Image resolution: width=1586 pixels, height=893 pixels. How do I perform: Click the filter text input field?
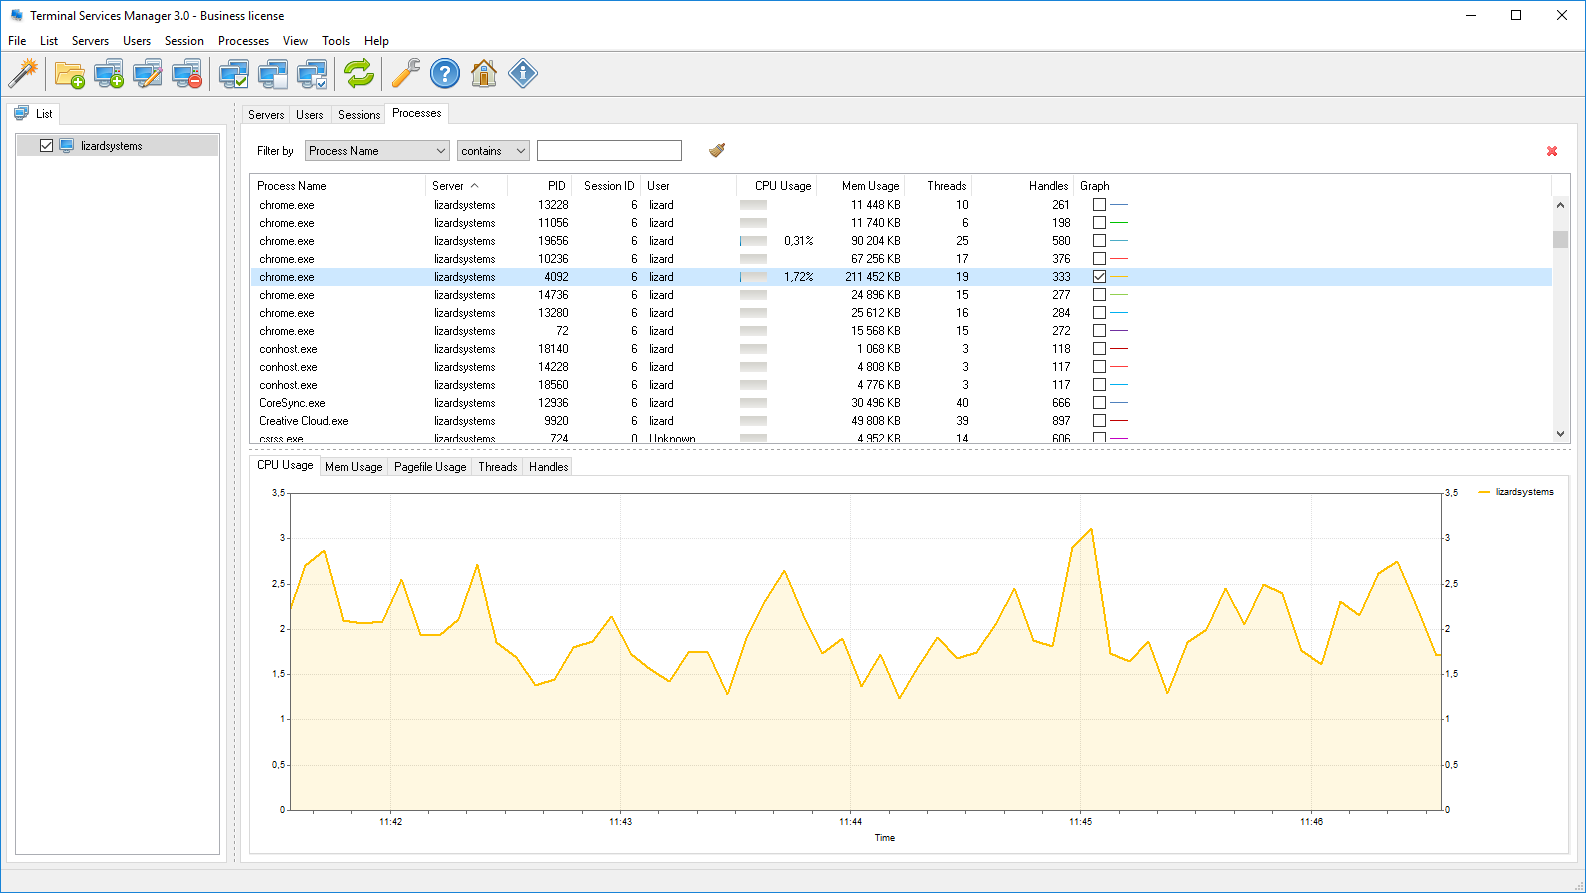(609, 151)
